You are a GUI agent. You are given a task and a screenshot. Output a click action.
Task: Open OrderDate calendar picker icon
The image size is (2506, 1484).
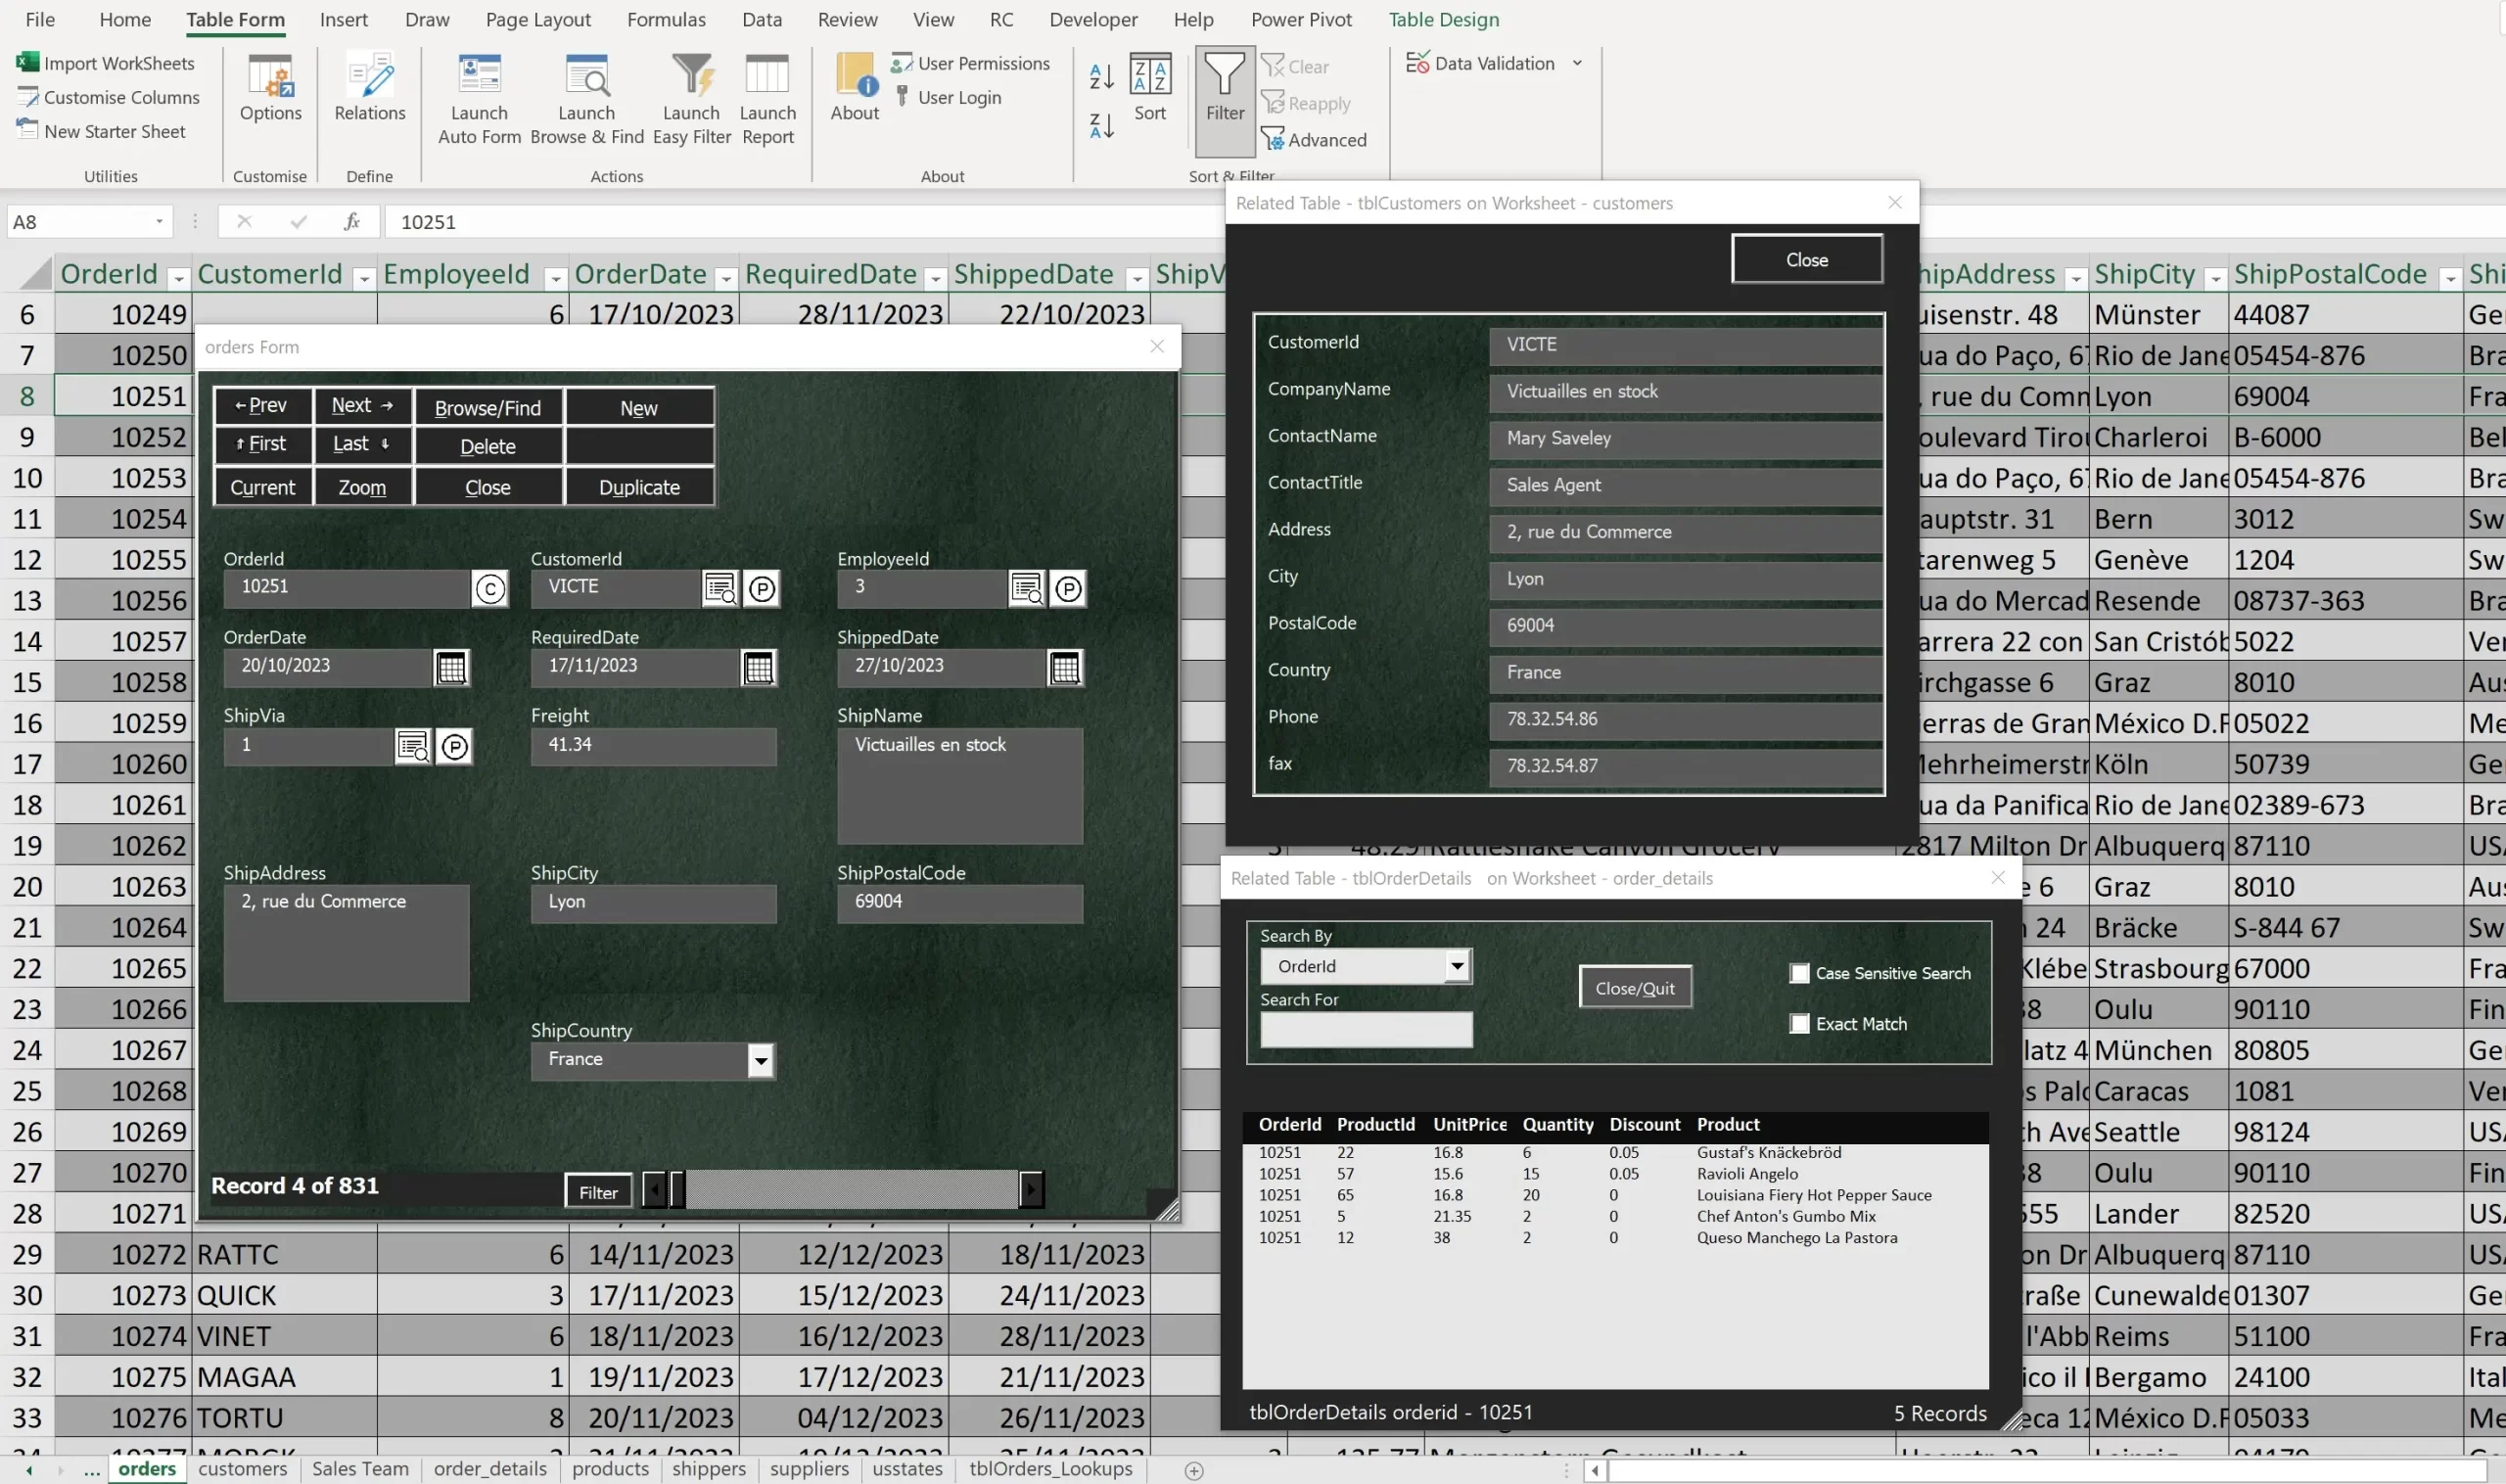pyautogui.click(x=451, y=667)
